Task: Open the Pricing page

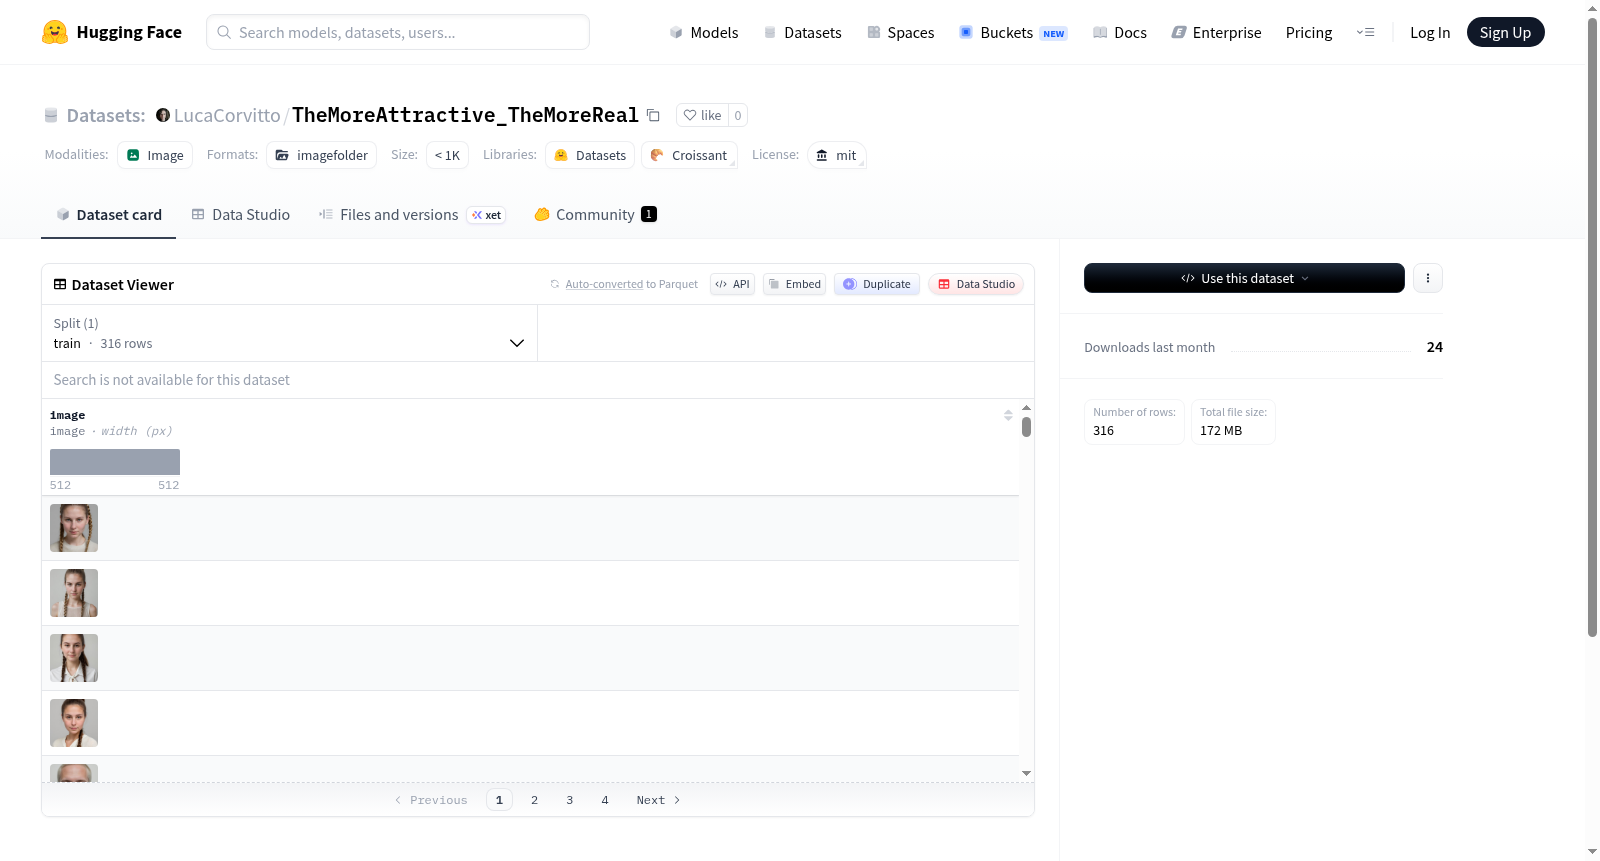Action: 1309,32
